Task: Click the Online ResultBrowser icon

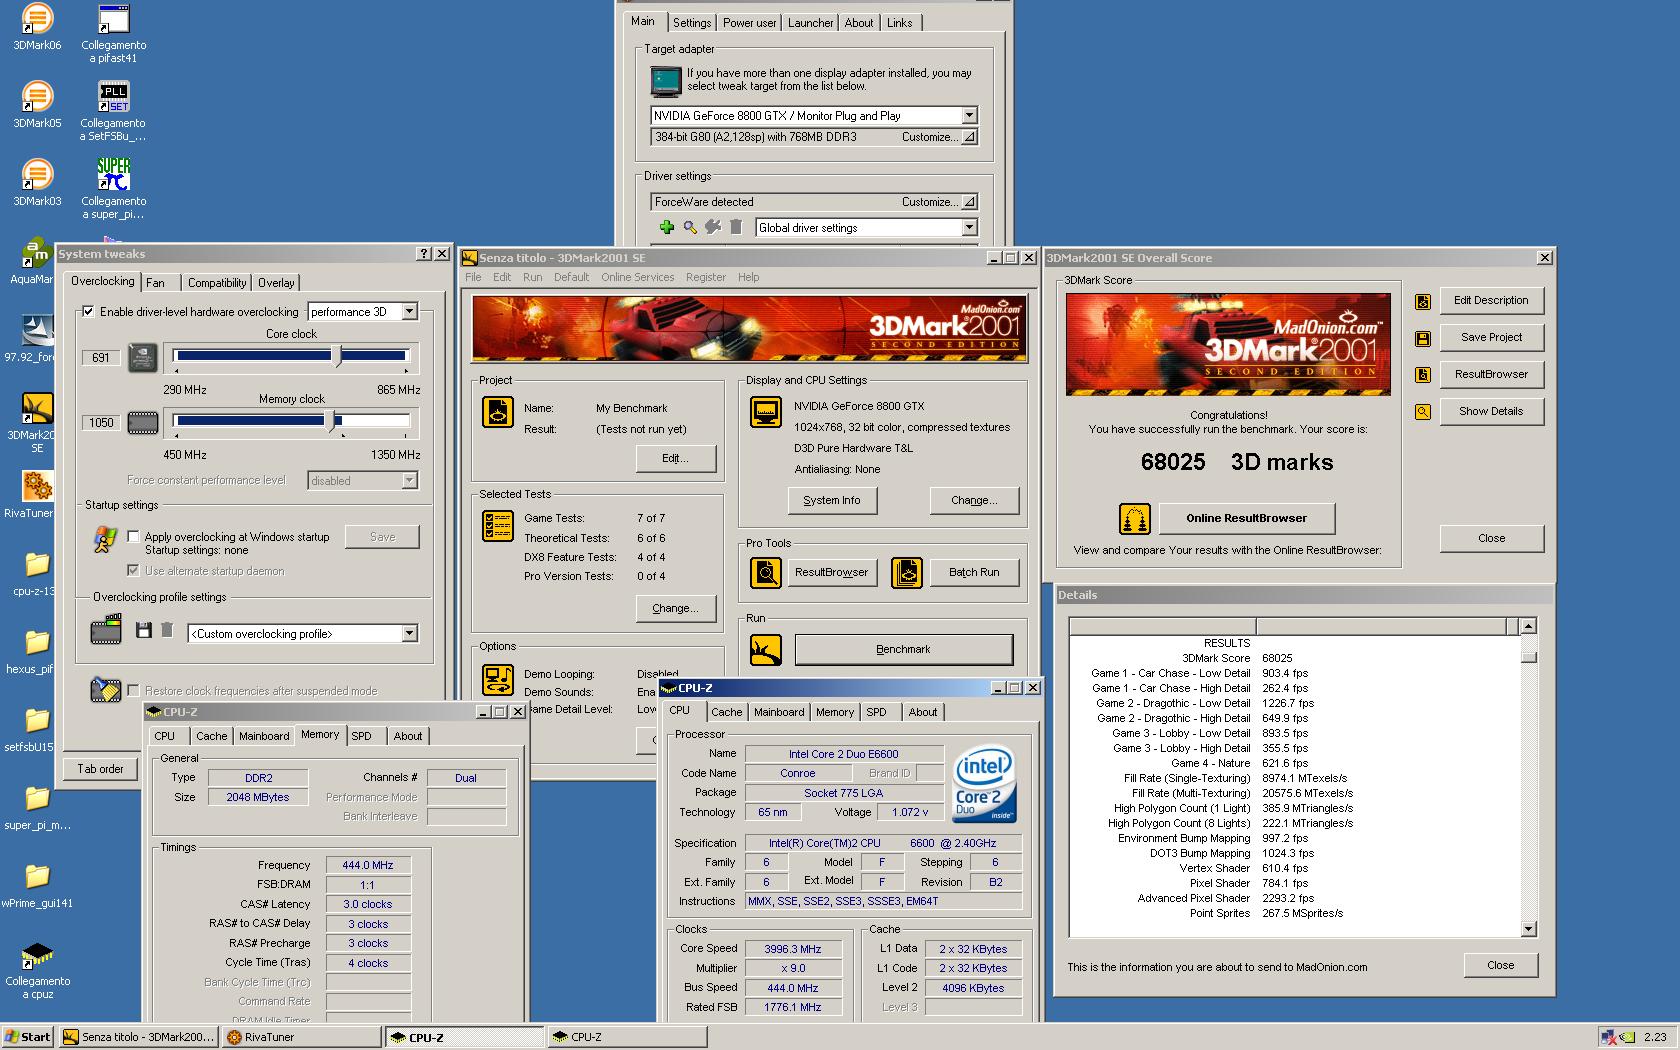Action: (1134, 518)
